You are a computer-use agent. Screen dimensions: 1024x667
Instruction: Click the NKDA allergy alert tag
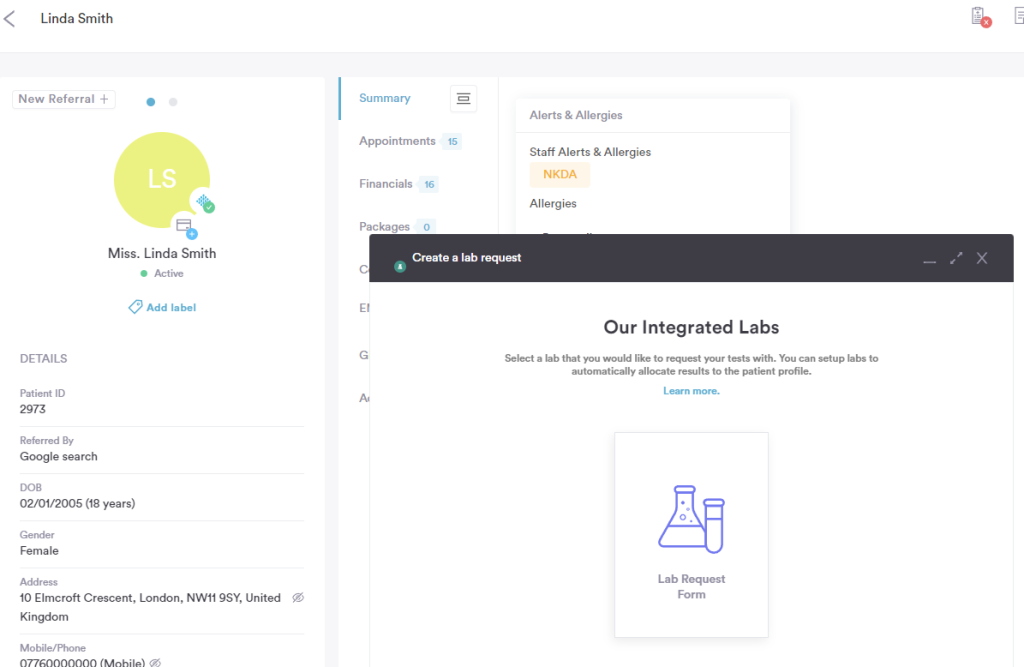[x=559, y=175]
